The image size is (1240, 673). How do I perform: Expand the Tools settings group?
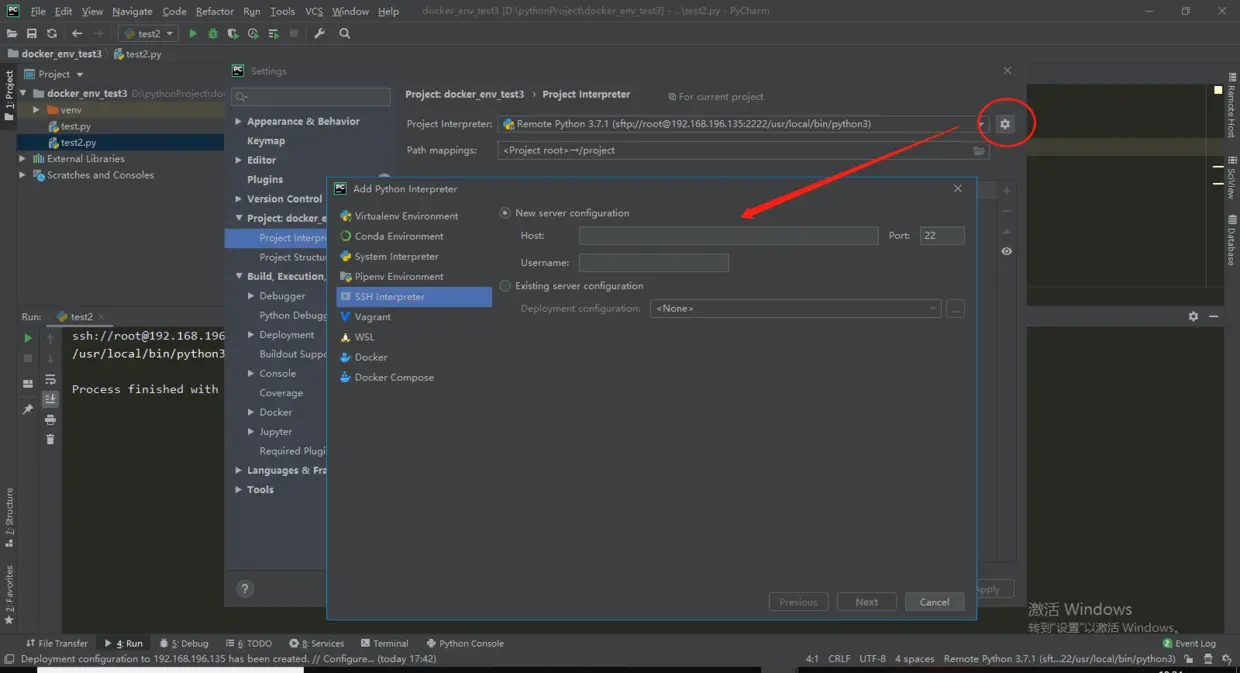(x=238, y=490)
